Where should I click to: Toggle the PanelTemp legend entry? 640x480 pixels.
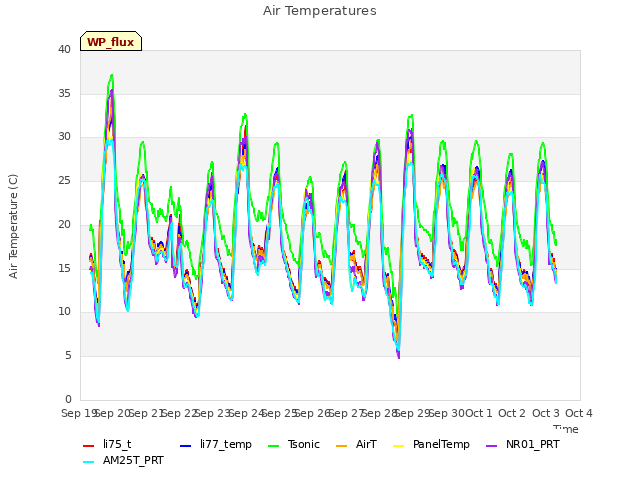tap(431, 444)
